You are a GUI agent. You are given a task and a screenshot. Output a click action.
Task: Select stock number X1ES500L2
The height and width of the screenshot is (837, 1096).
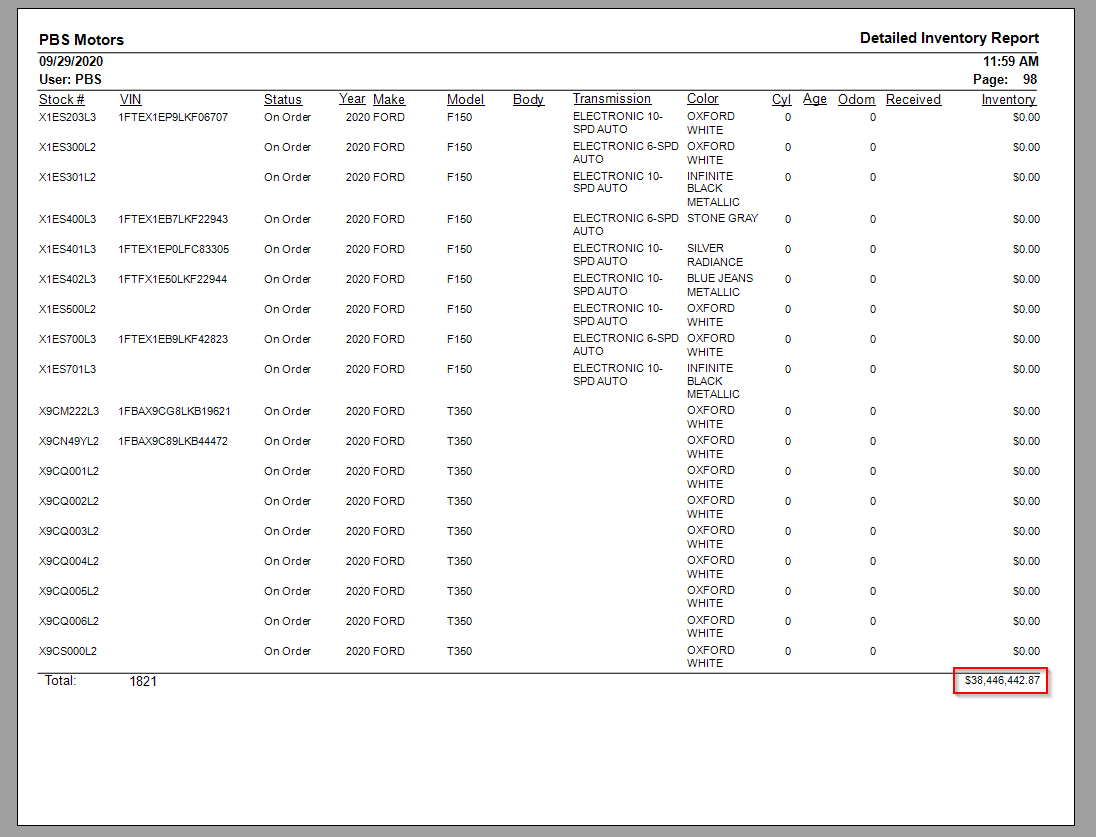pos(67,310)
